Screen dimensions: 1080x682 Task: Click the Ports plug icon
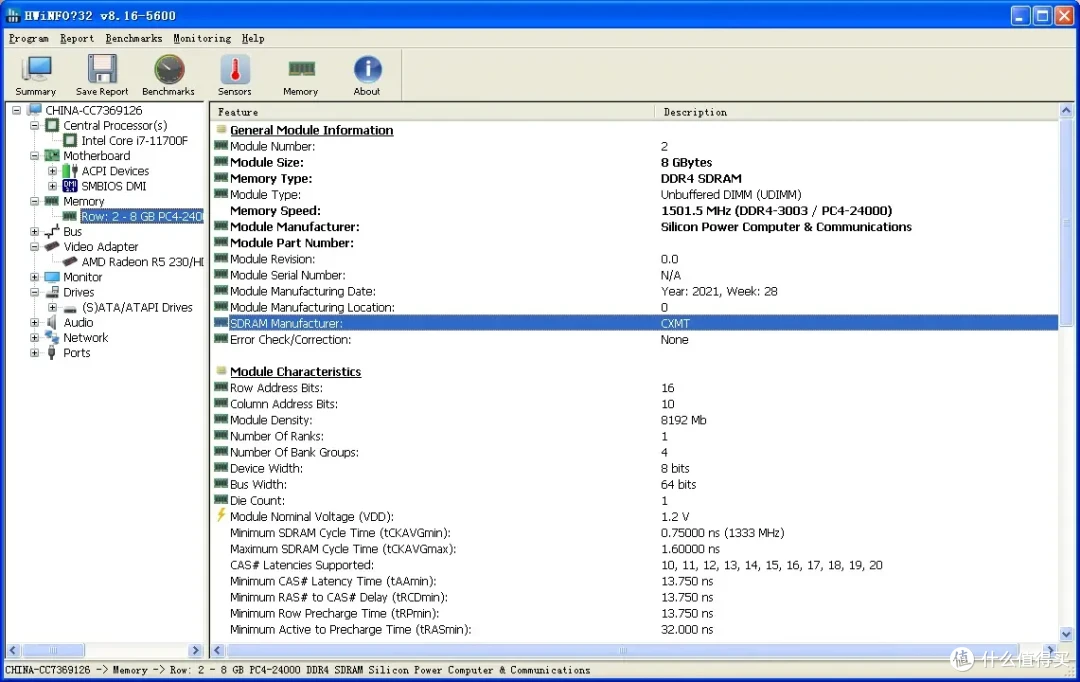click(x=52, y=352)
